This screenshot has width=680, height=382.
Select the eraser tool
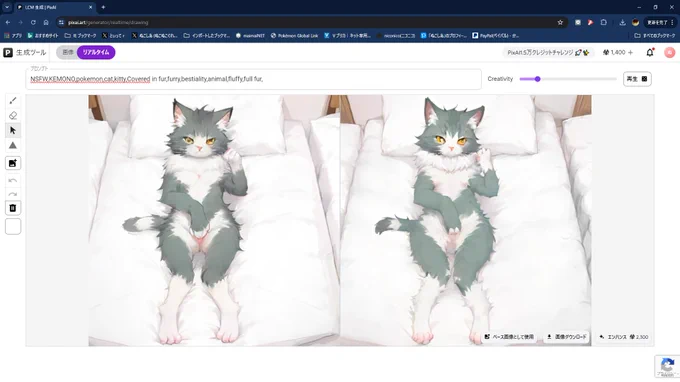click(x=13, y=115)
